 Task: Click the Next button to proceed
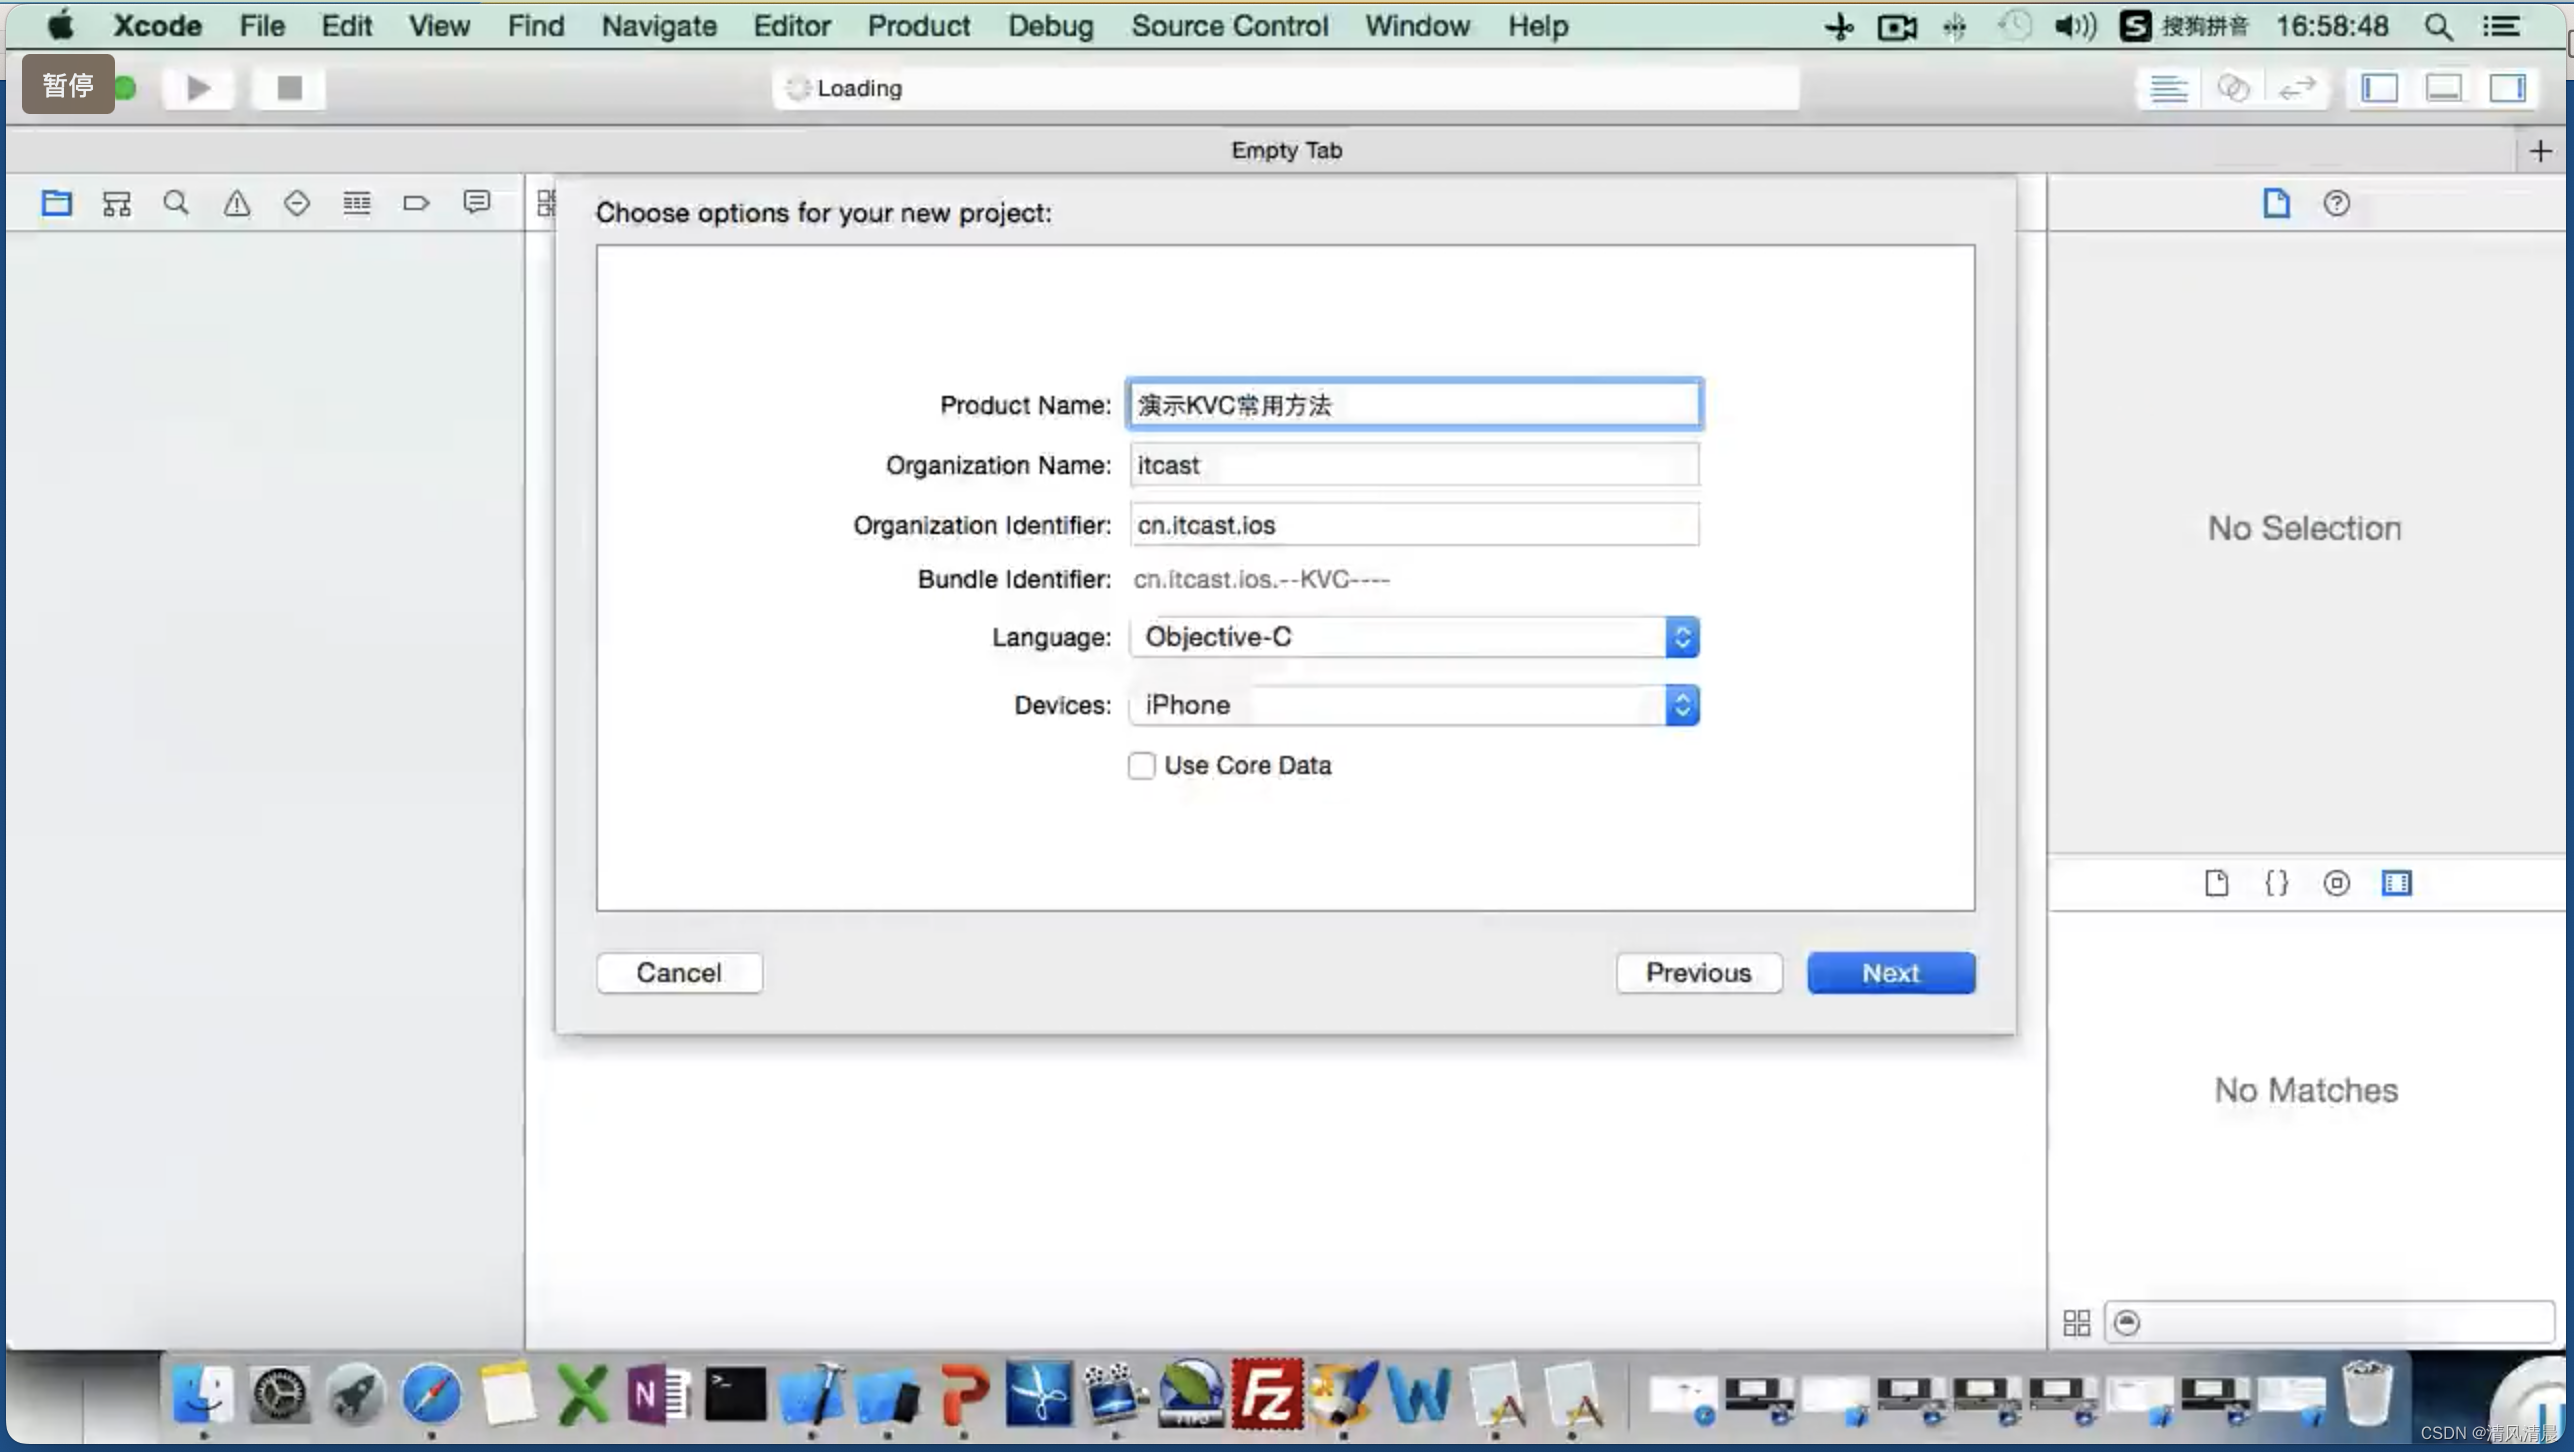(1890, 973)
